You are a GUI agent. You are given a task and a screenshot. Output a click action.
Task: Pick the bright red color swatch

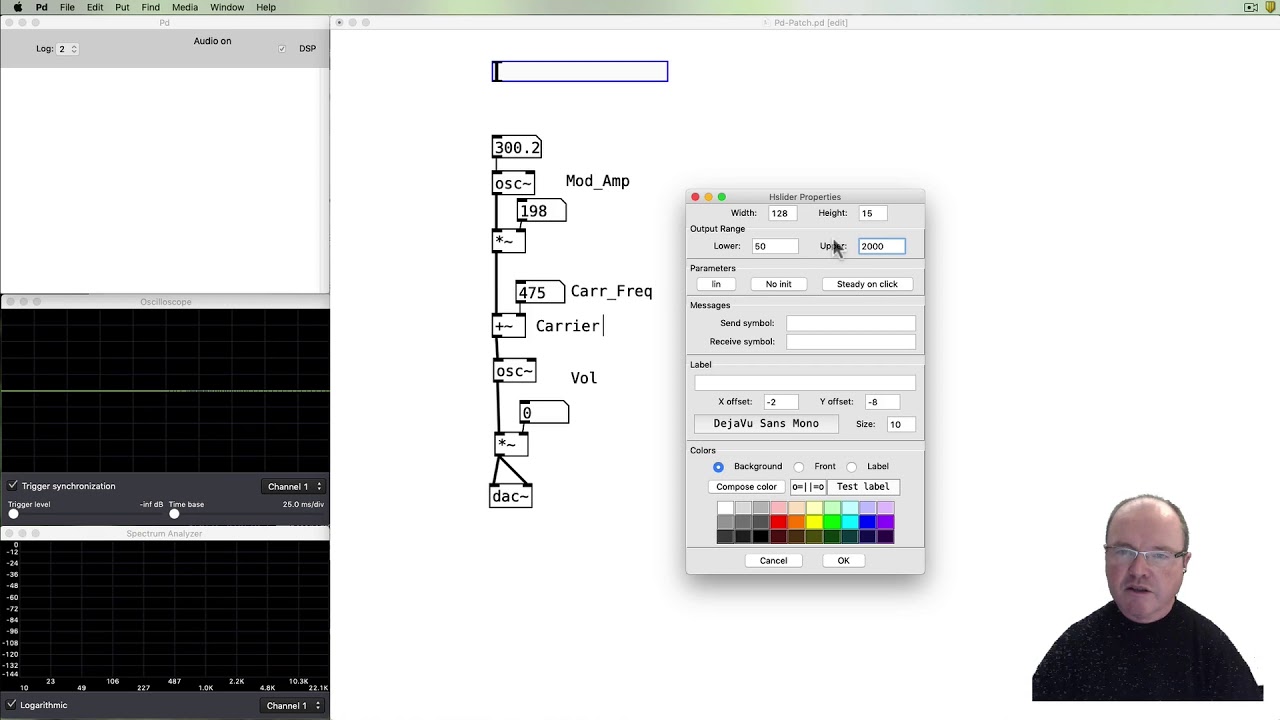click(x=779, y=522)
